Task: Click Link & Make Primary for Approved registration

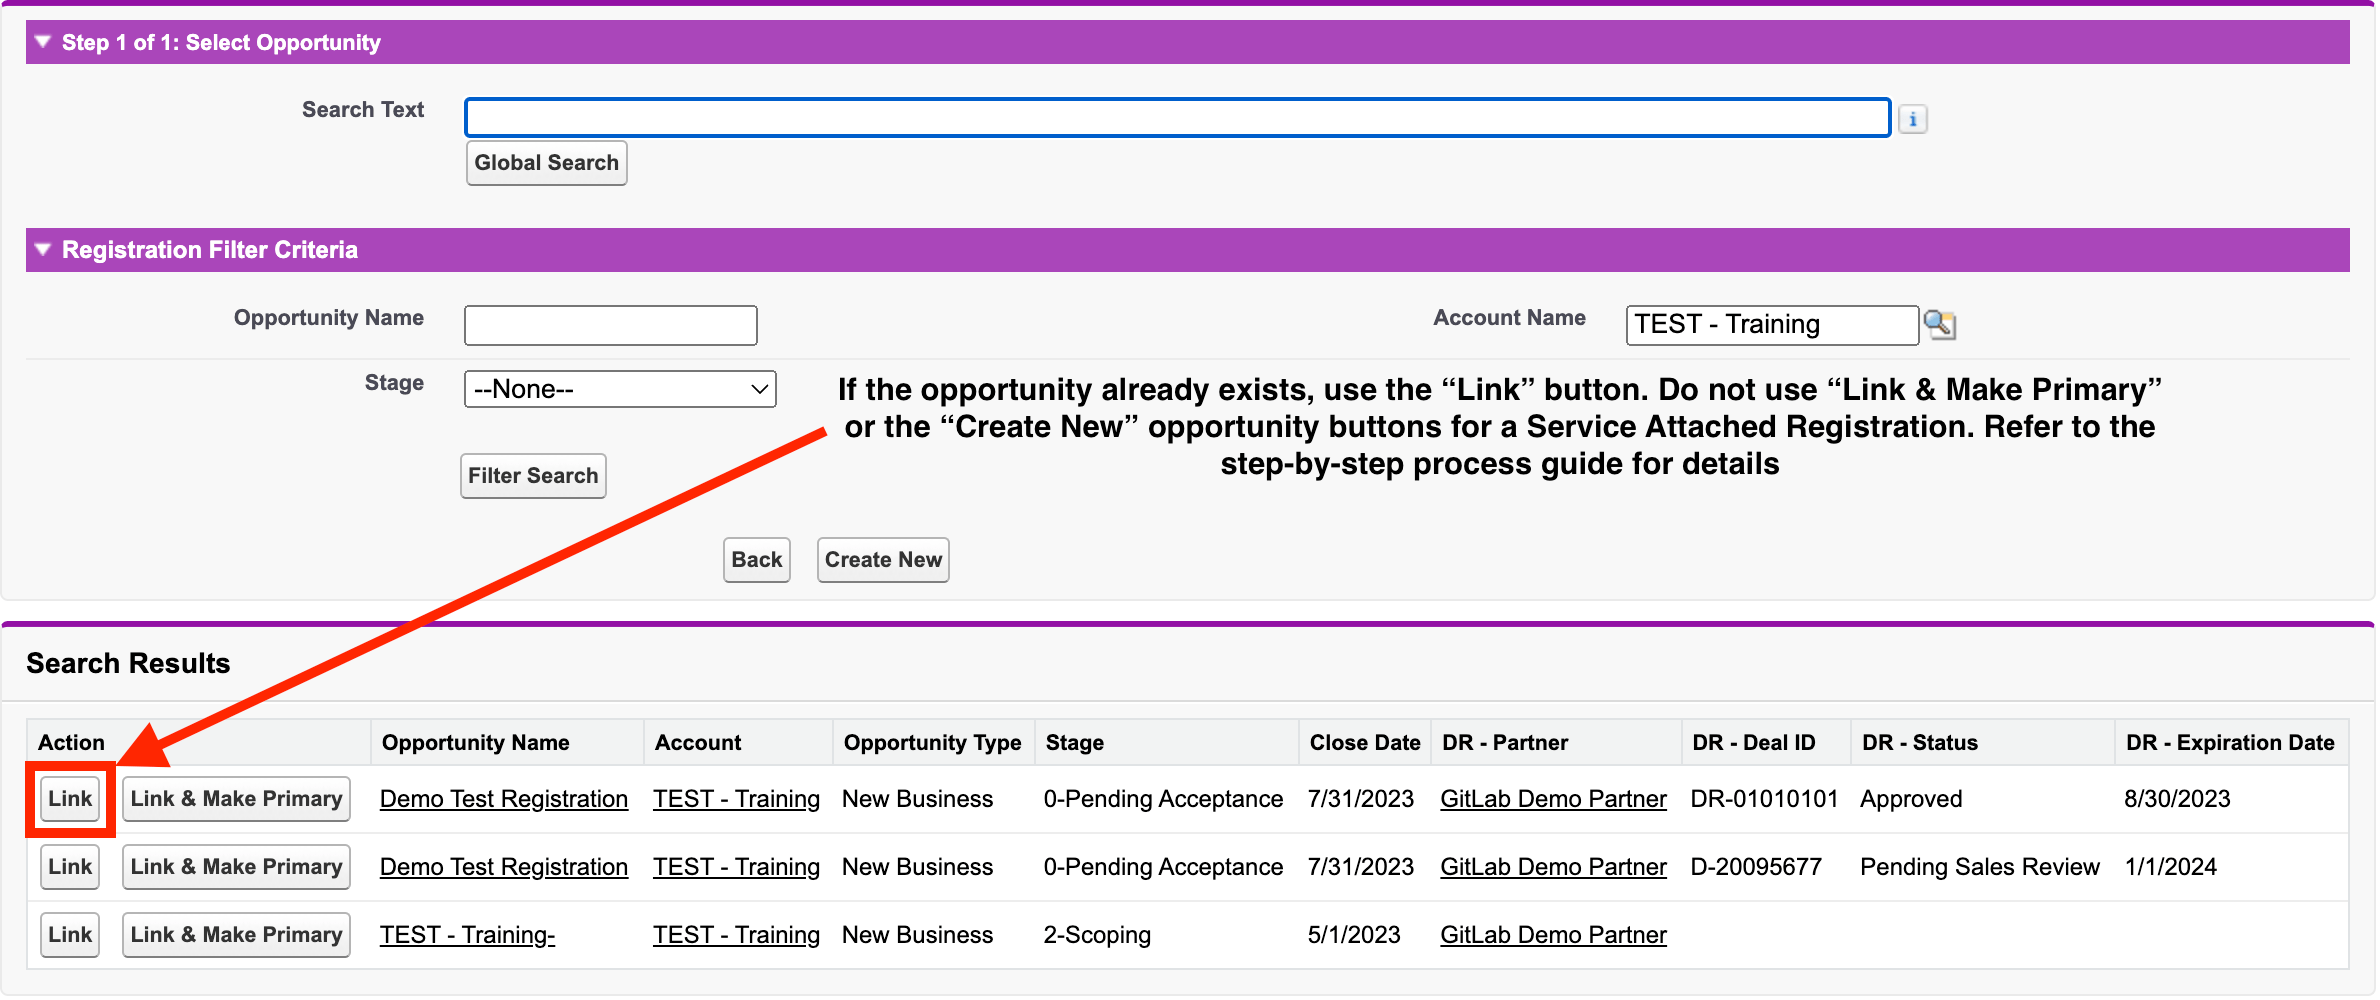Action: (x=236, y=799)
